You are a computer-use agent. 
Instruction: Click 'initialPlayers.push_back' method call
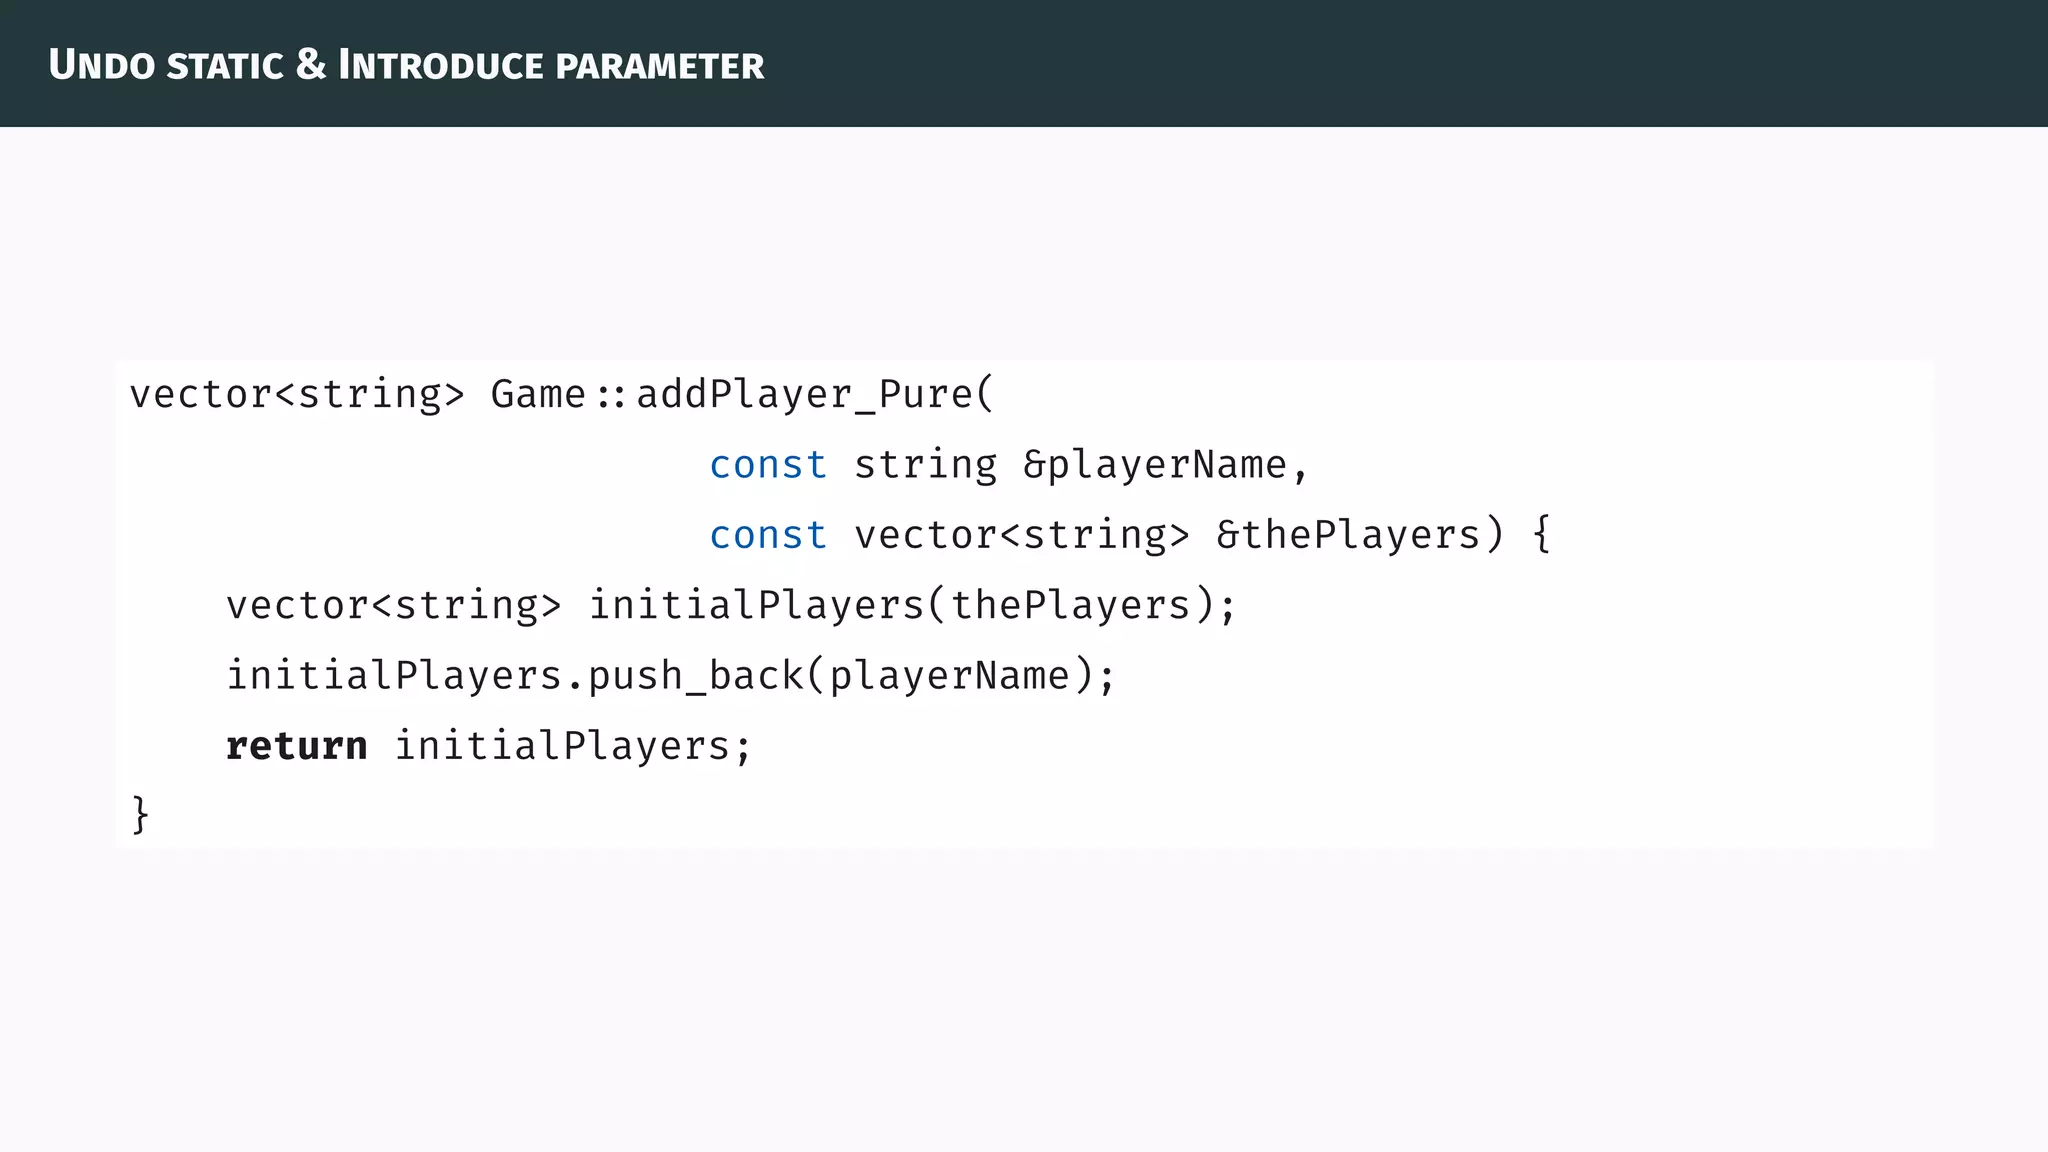coord(515,676)
